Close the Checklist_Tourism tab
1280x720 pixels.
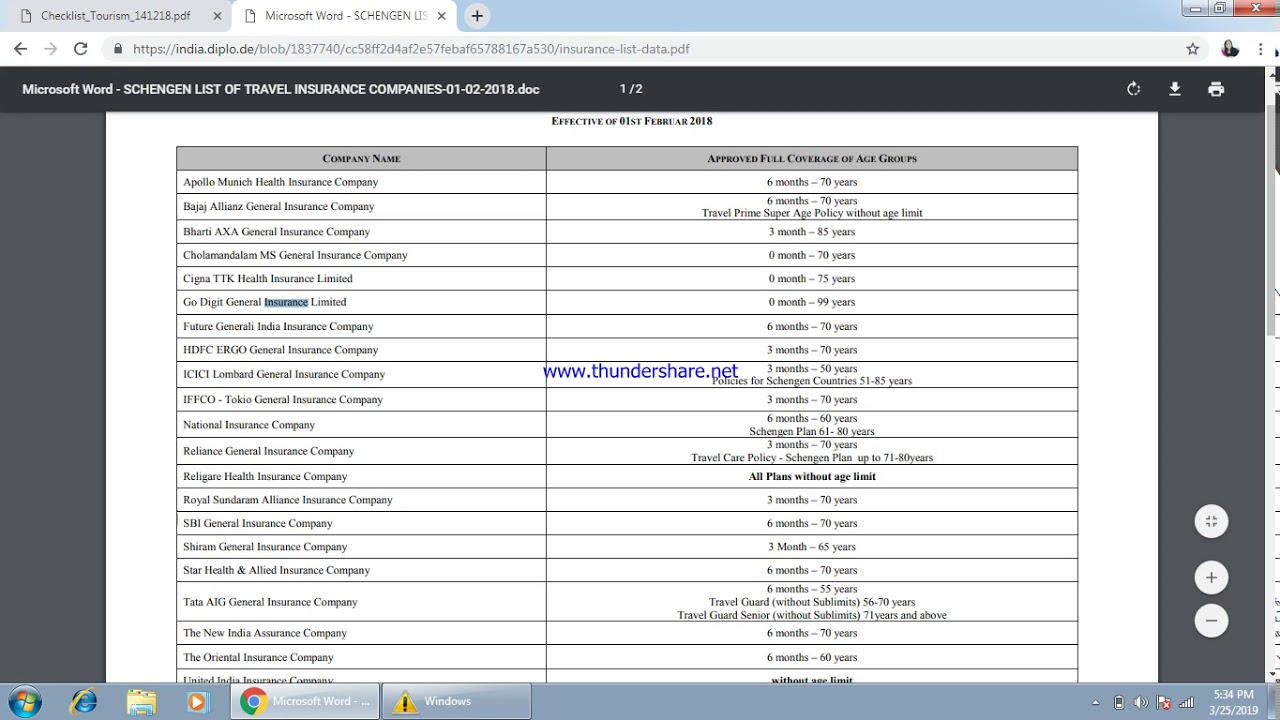pos(217,16)
